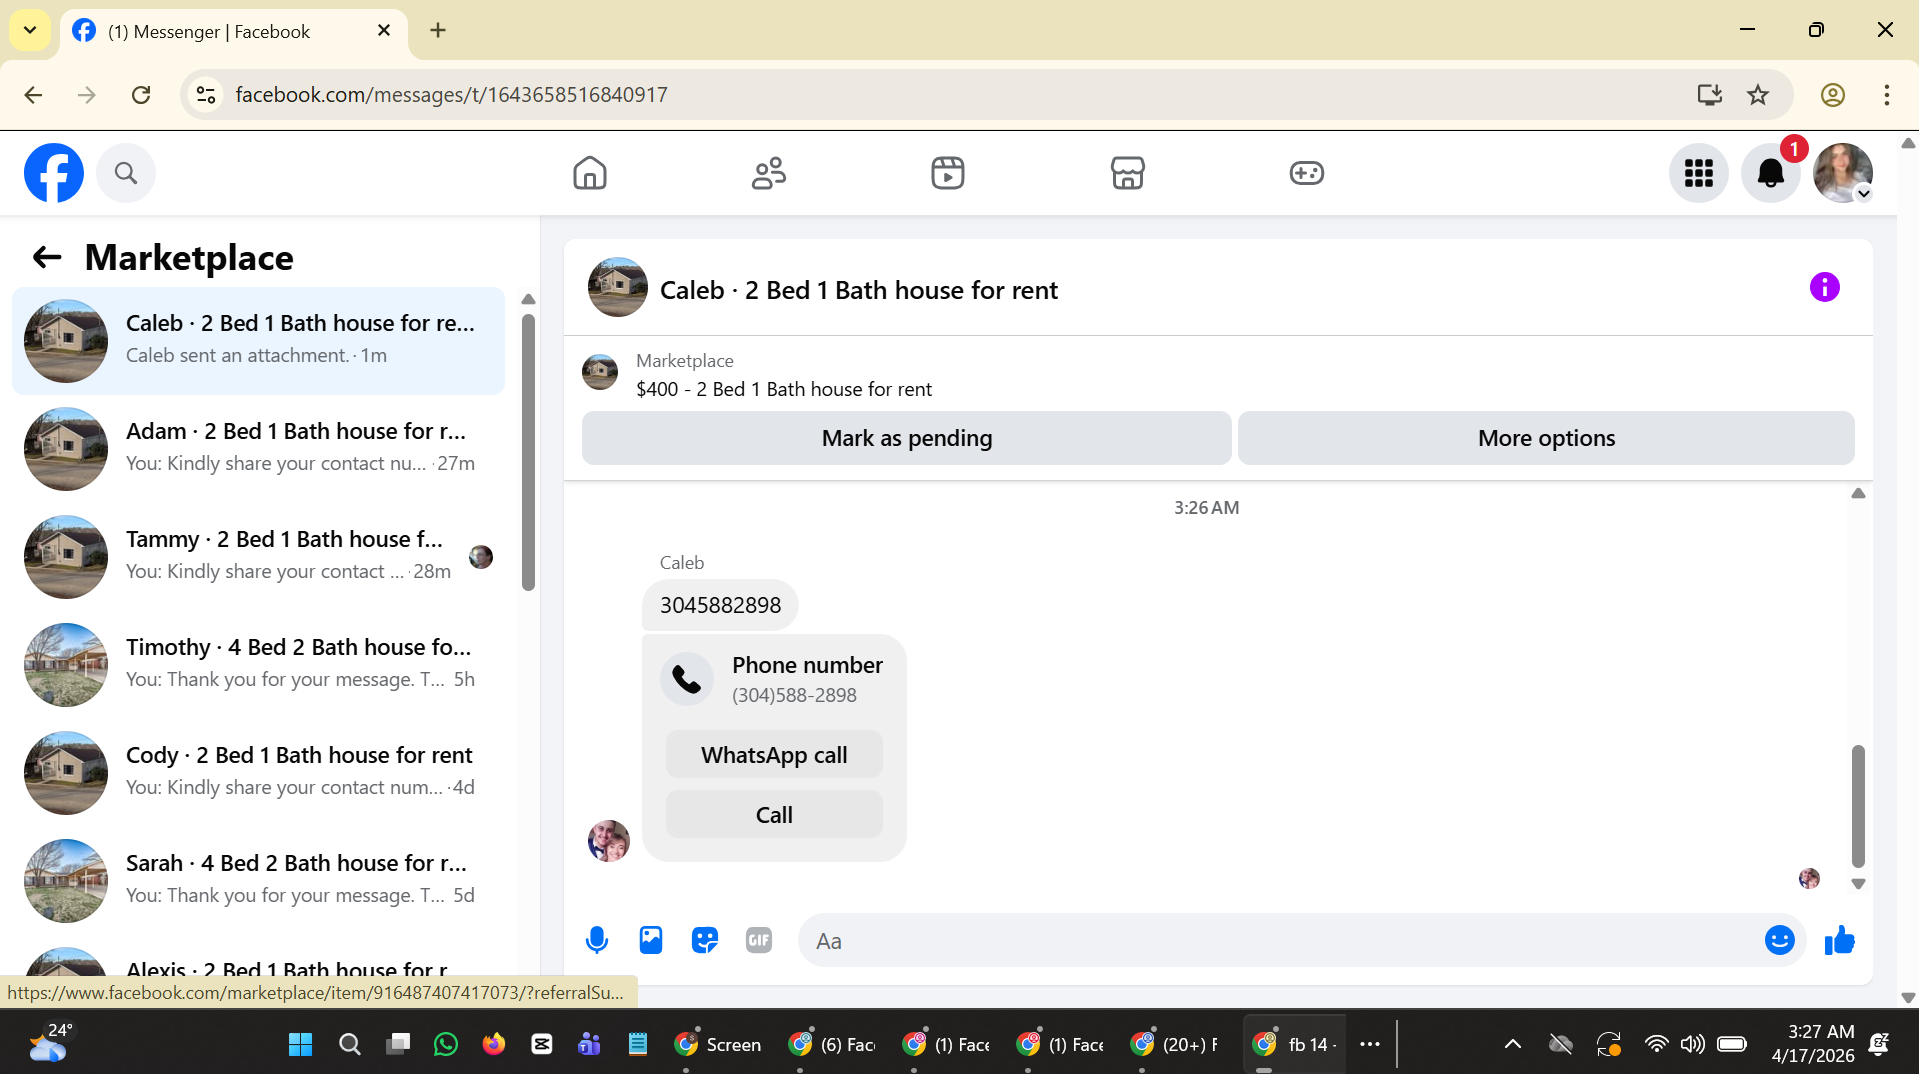Open conversation information icon for Caleb
This screenshot has width=1919, height=1074.
(1824, 288)
